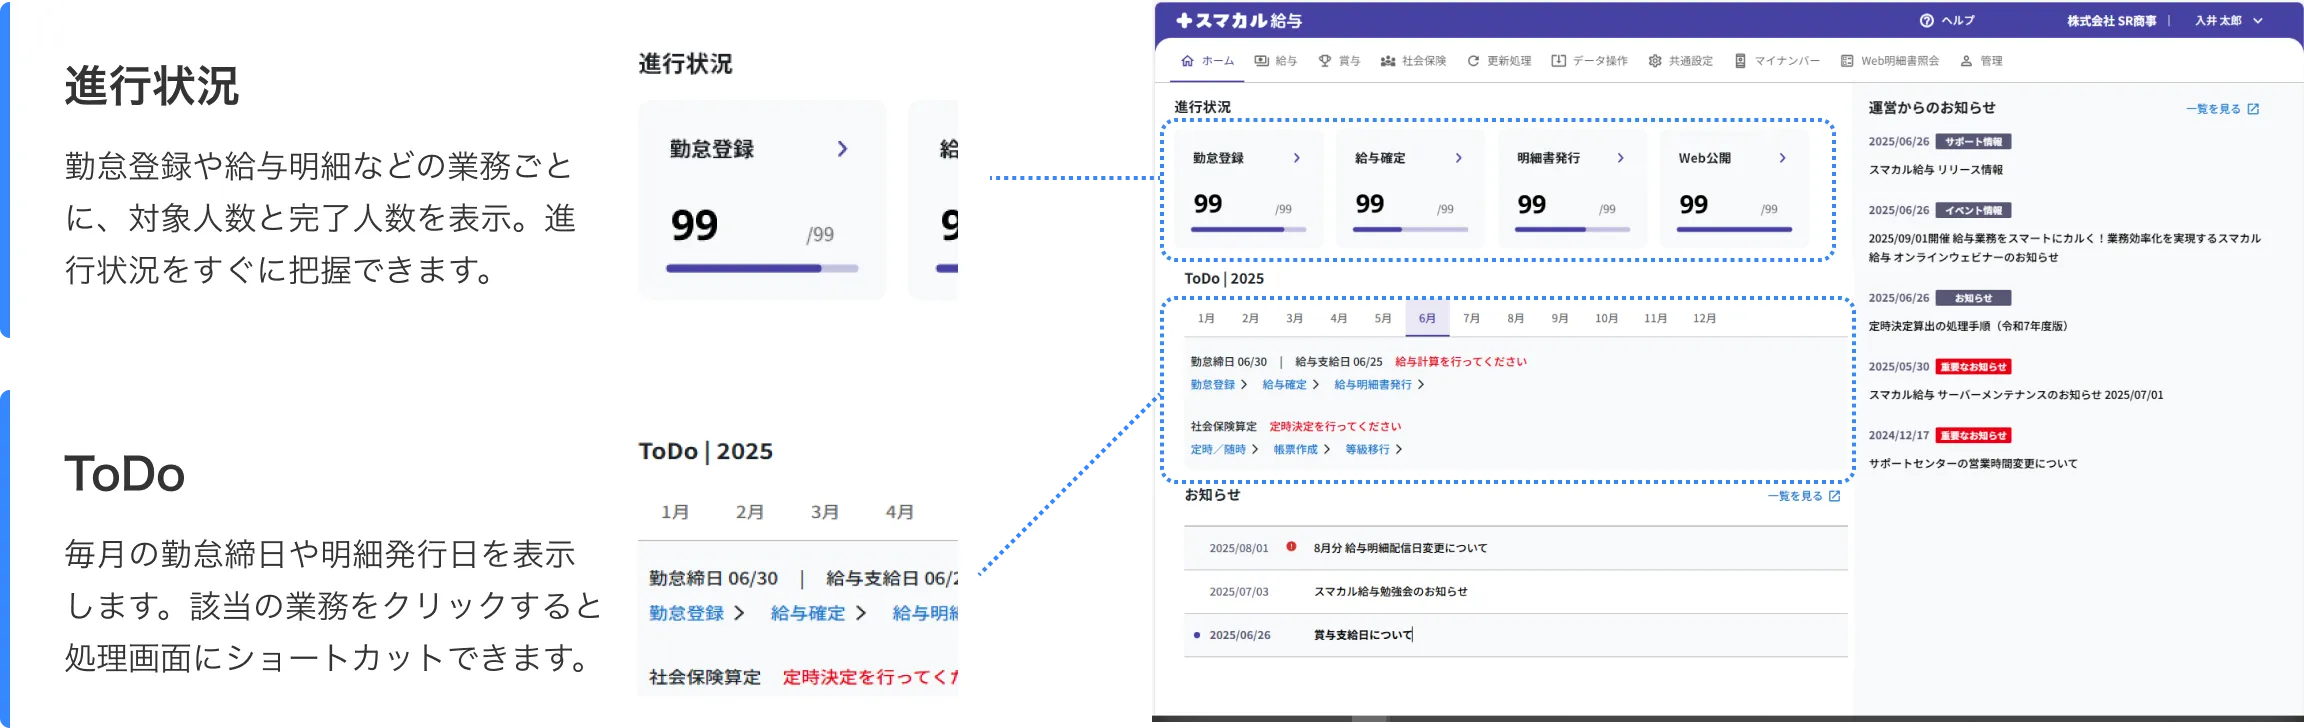Viewport: 2304px width, 728px height.
Task: Click the 定時／随時 link
Action: tap(1218, 450)
